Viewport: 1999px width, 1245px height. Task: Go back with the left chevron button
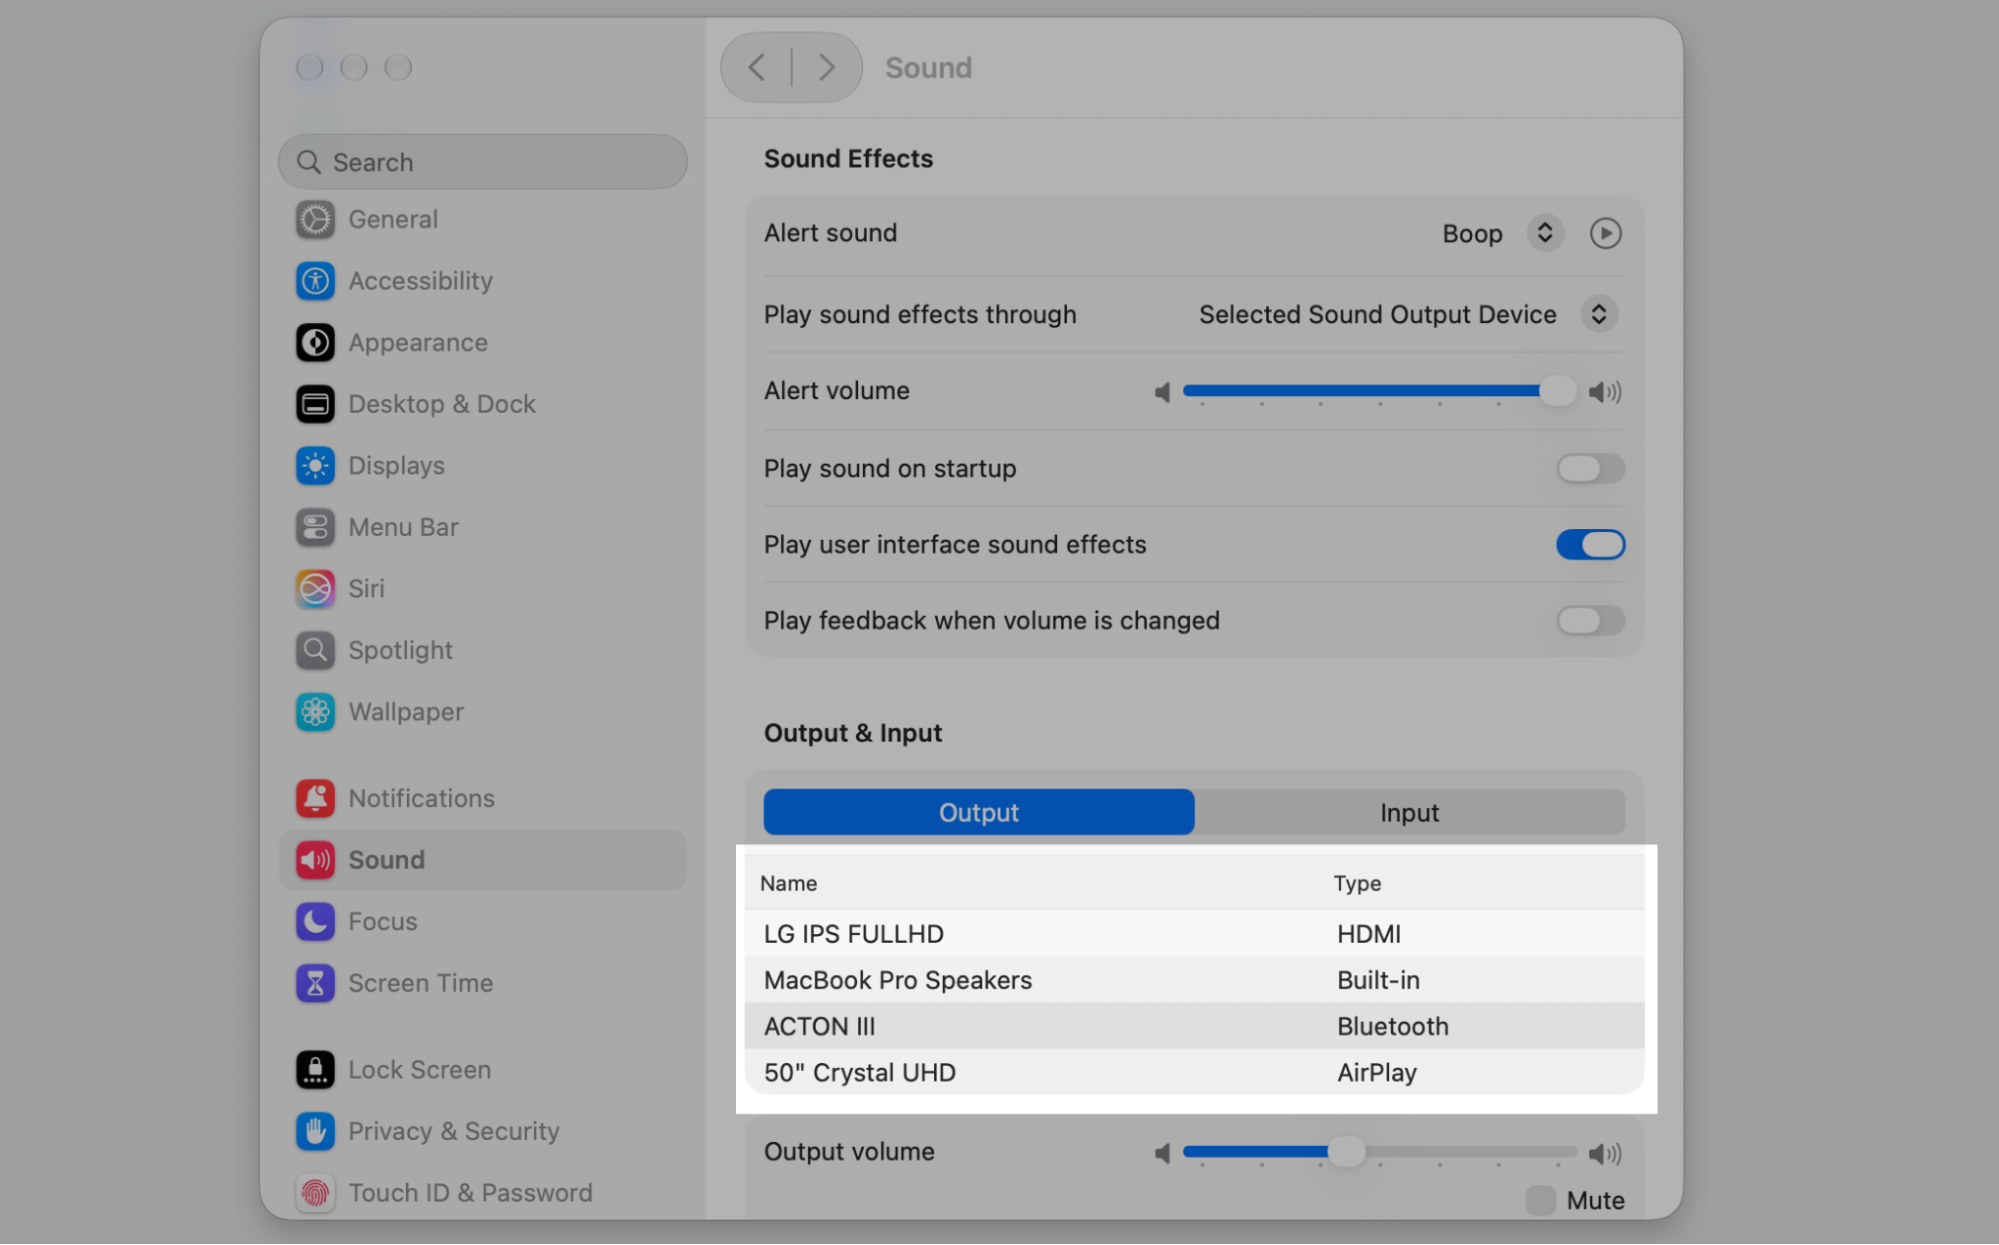coord(757,67)
